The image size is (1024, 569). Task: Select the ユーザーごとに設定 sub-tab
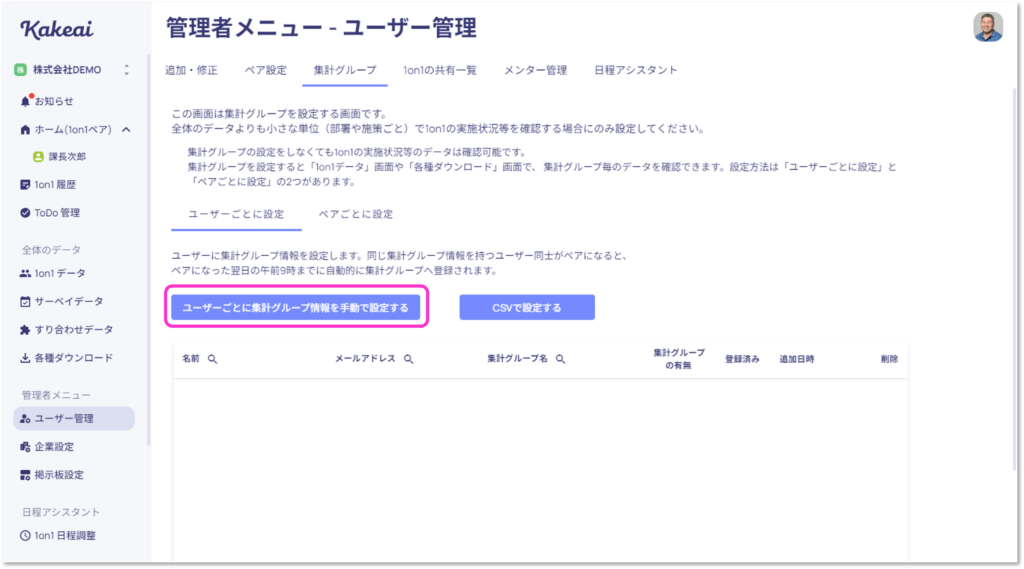click(x=236, y=214)
